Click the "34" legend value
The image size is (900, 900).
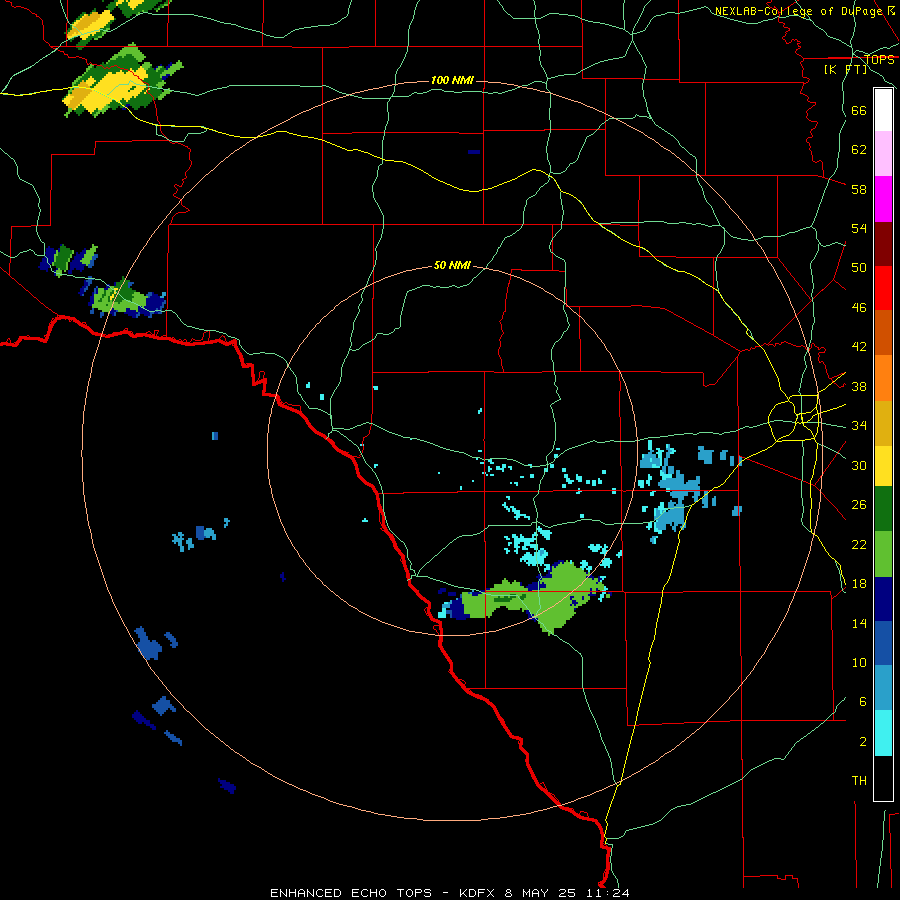[x=859, y=426]
